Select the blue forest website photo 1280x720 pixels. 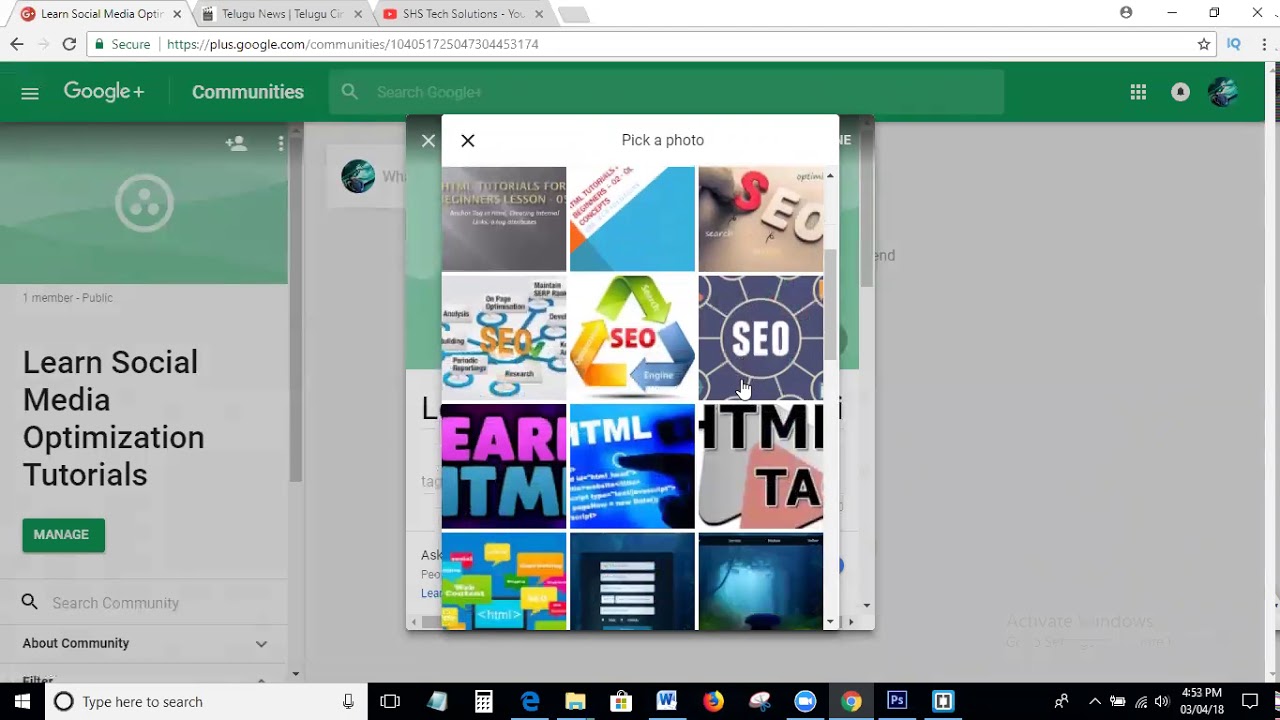(760, 581)
